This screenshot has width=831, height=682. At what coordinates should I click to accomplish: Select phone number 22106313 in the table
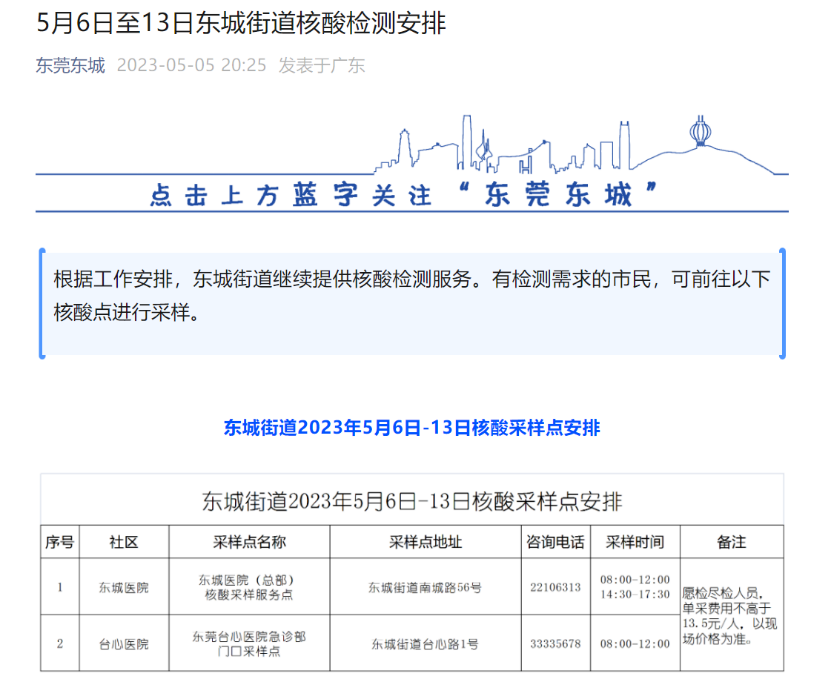tap(555, 588)
